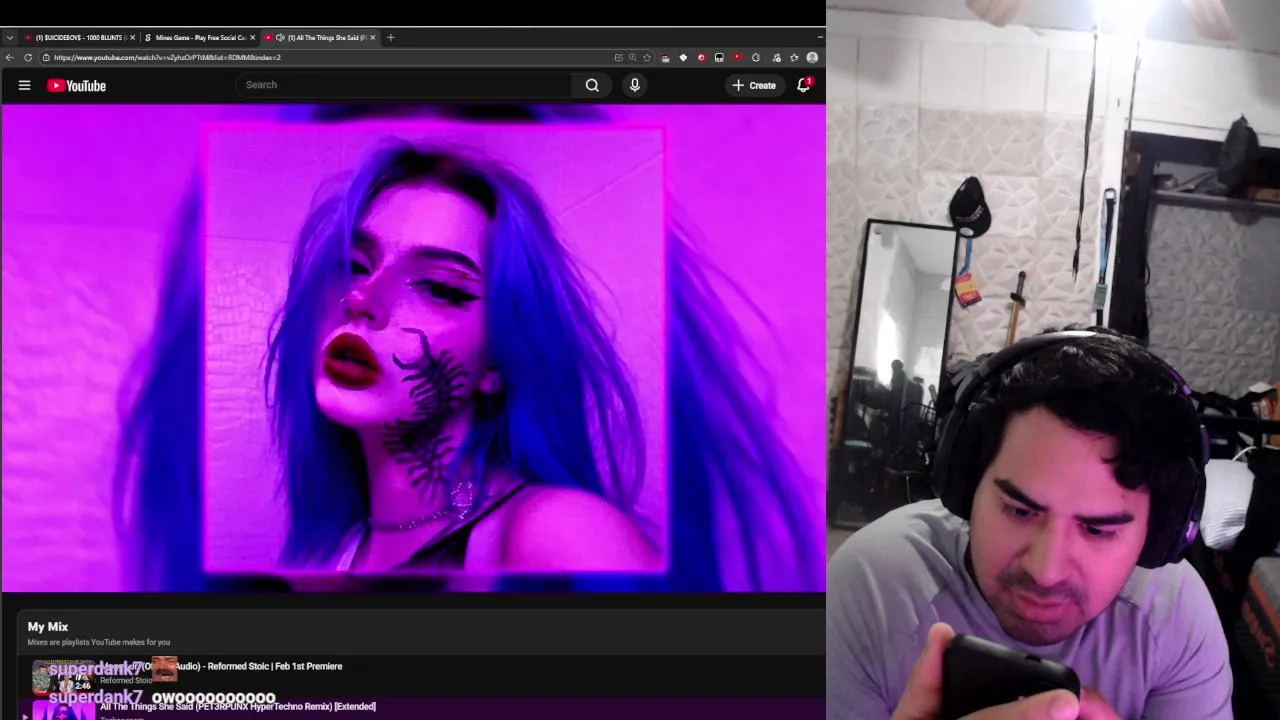
Task: Open the YouTube guide hamburger menu
Action: [24, 85]
